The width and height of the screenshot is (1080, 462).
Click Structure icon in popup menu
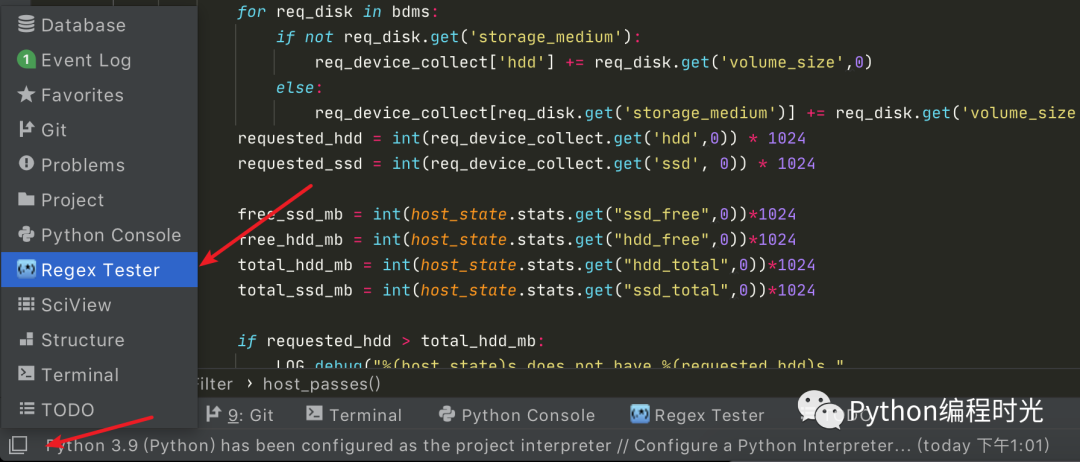point(27,340)
